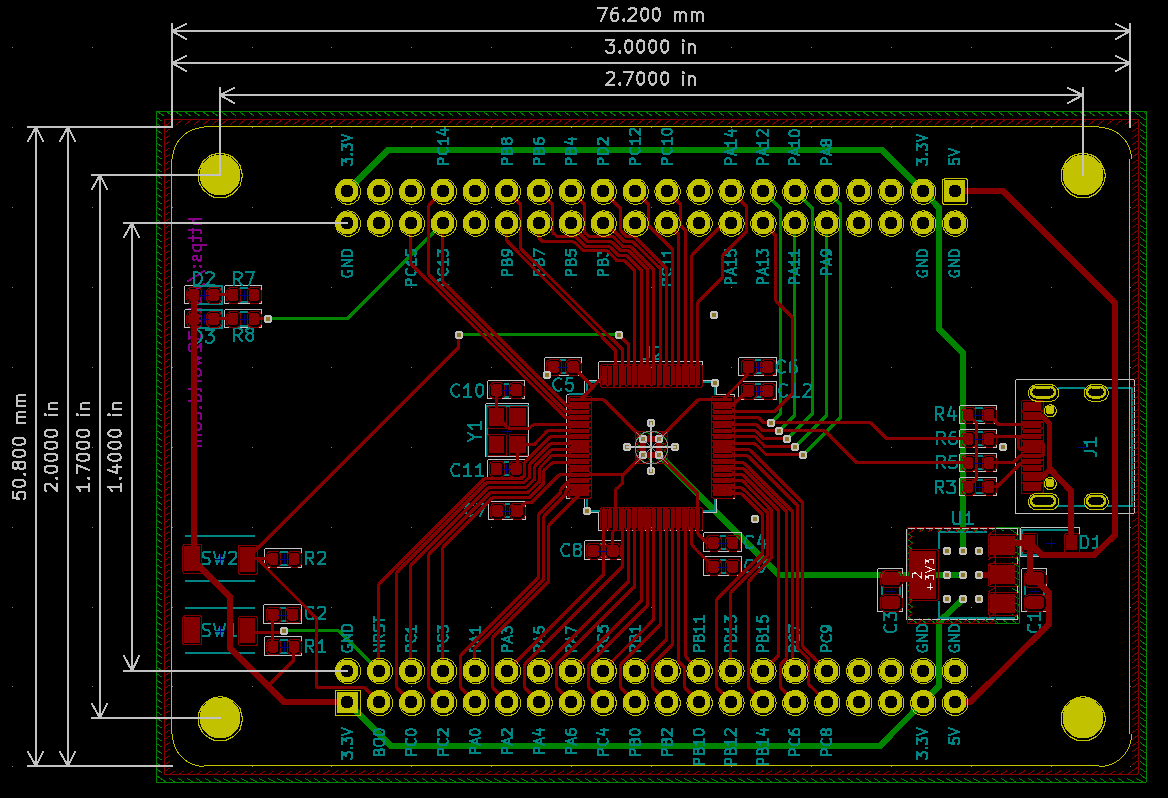
Task: Click the PA8 pin label
Action: (827, 152)
